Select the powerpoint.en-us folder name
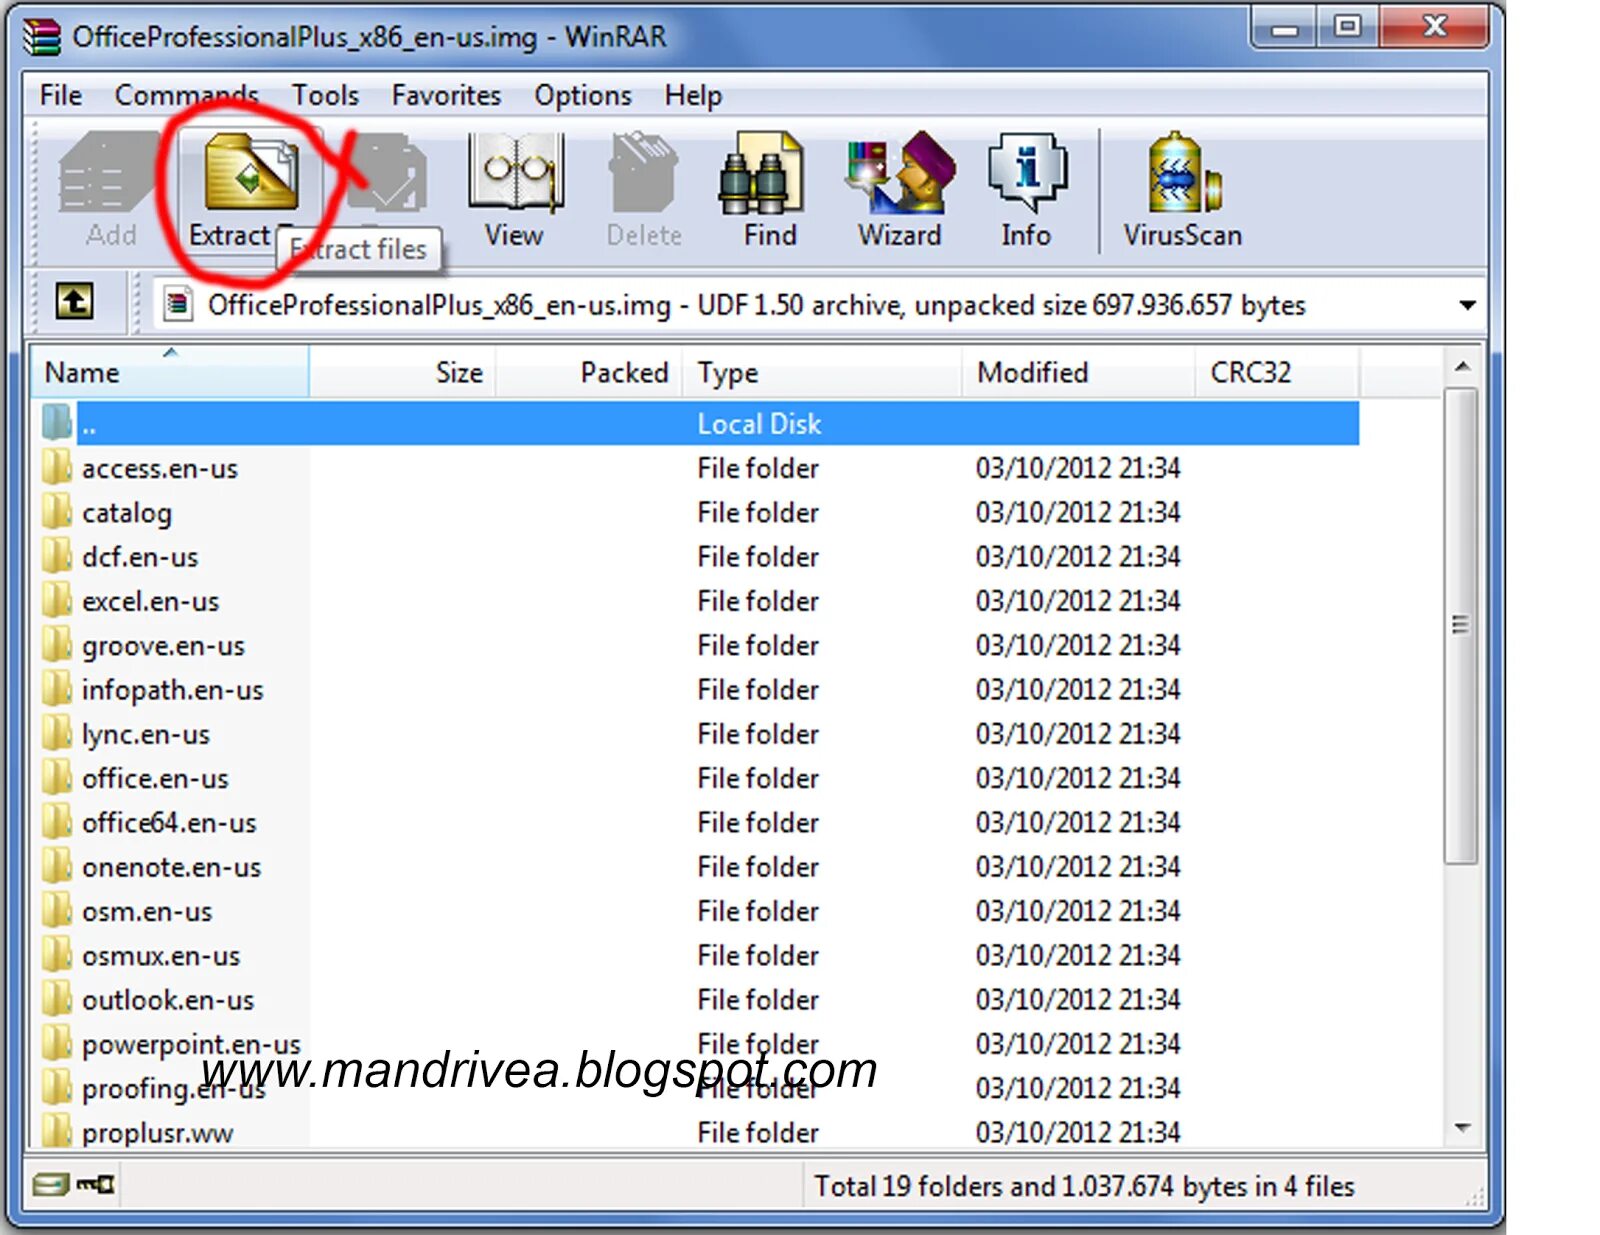 [191, 1043]
